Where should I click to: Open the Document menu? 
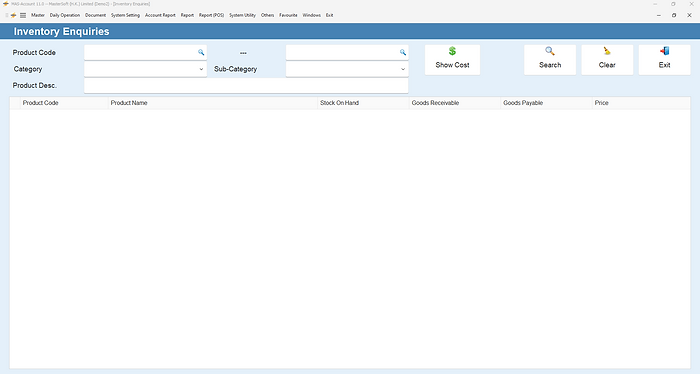coord(96,15)
